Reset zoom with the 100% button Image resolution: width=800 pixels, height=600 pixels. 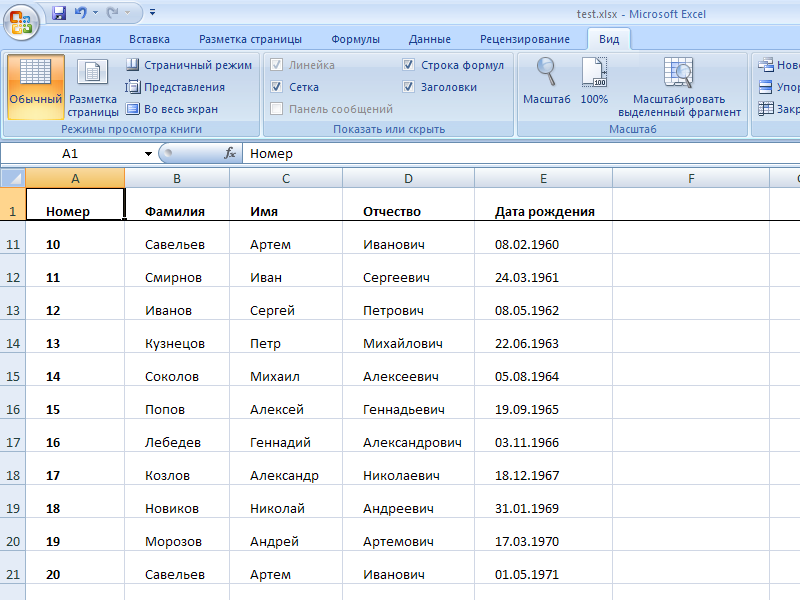(594, 81)
